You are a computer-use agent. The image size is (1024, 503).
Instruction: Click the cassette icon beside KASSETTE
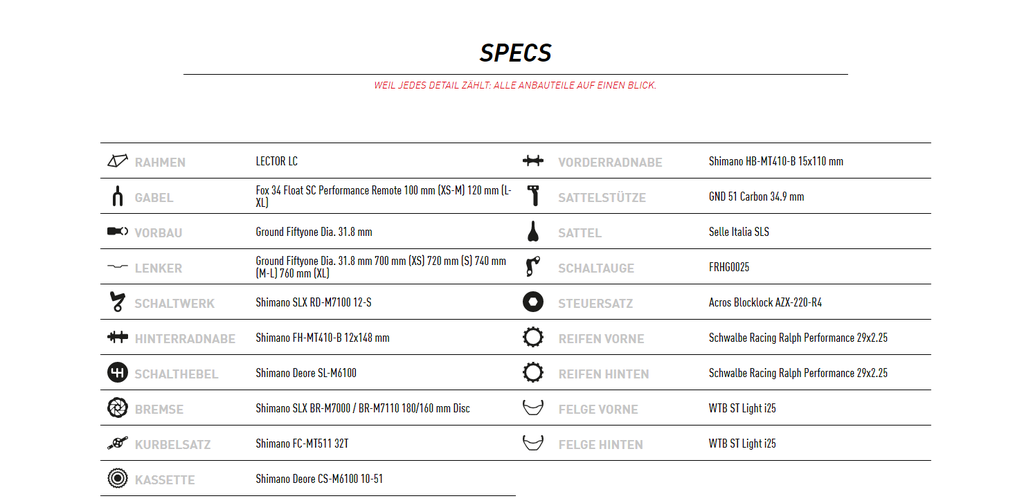pyautogui.click(x=118, y=478)
